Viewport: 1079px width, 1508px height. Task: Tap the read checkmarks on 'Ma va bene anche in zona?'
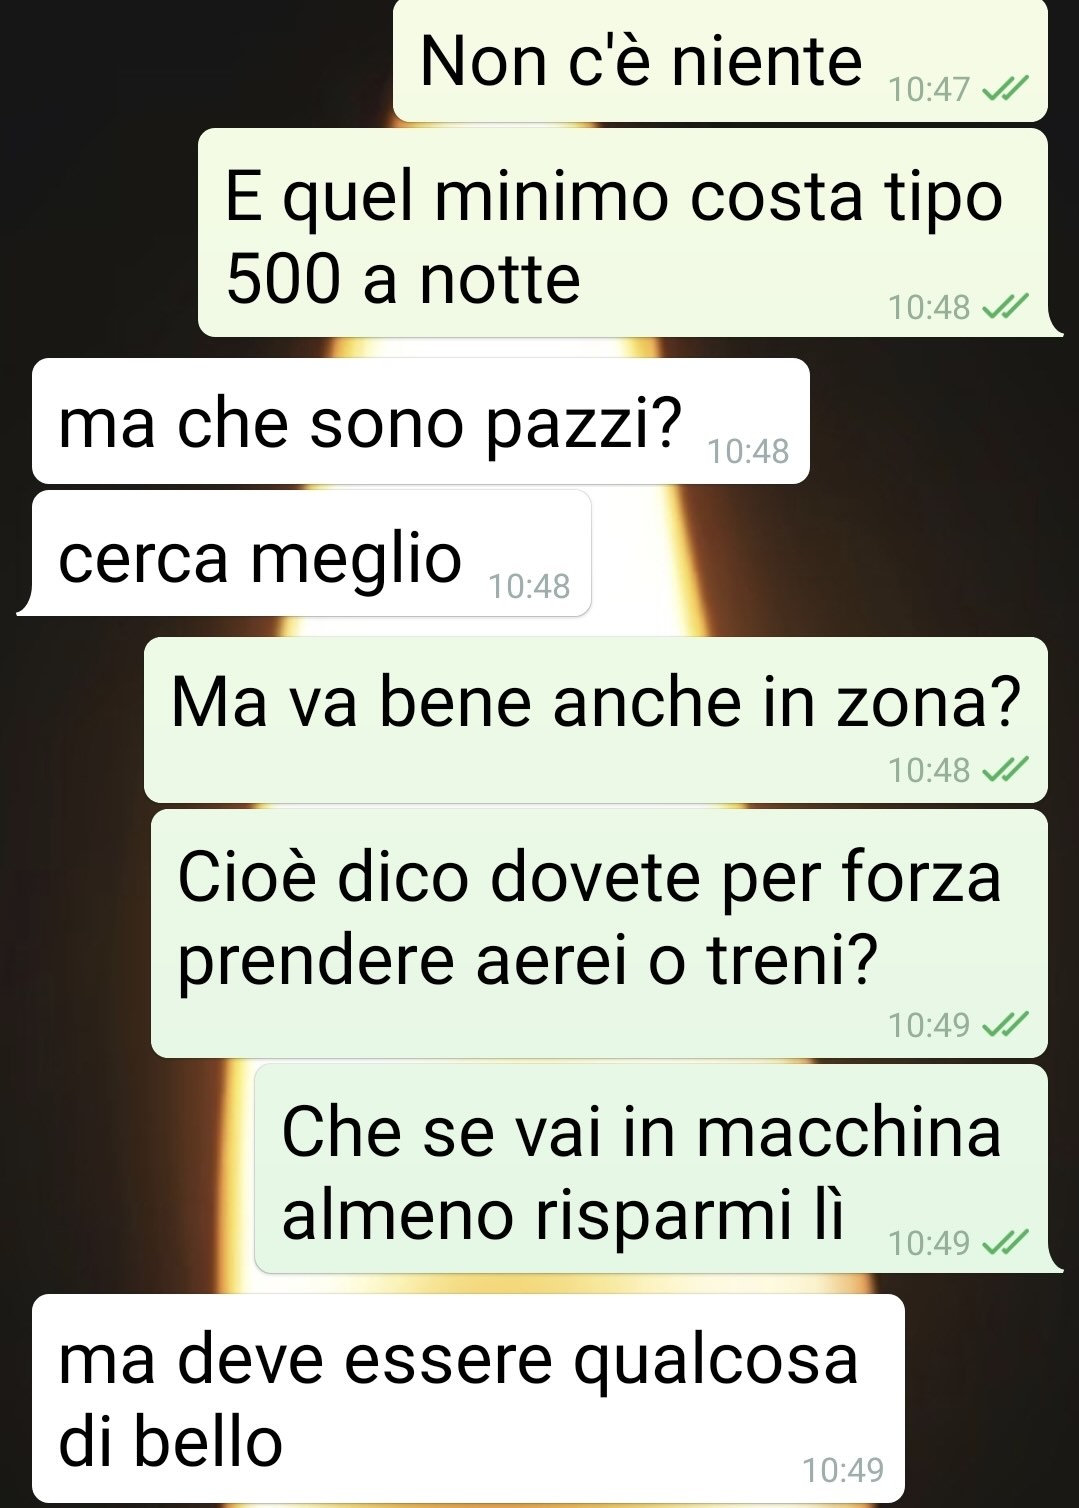point(1004,770)
